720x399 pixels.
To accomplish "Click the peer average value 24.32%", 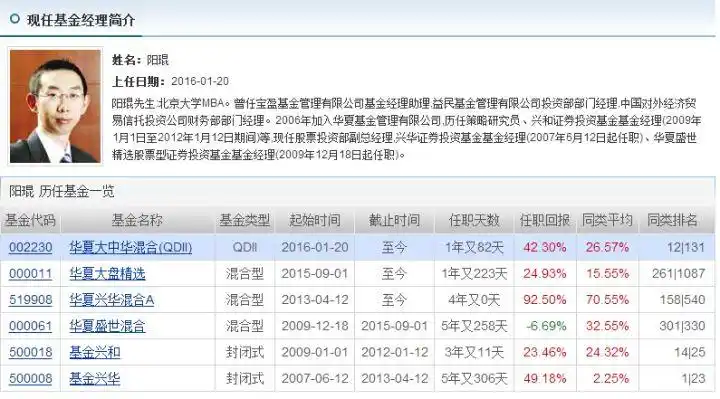I will (607, 352).
